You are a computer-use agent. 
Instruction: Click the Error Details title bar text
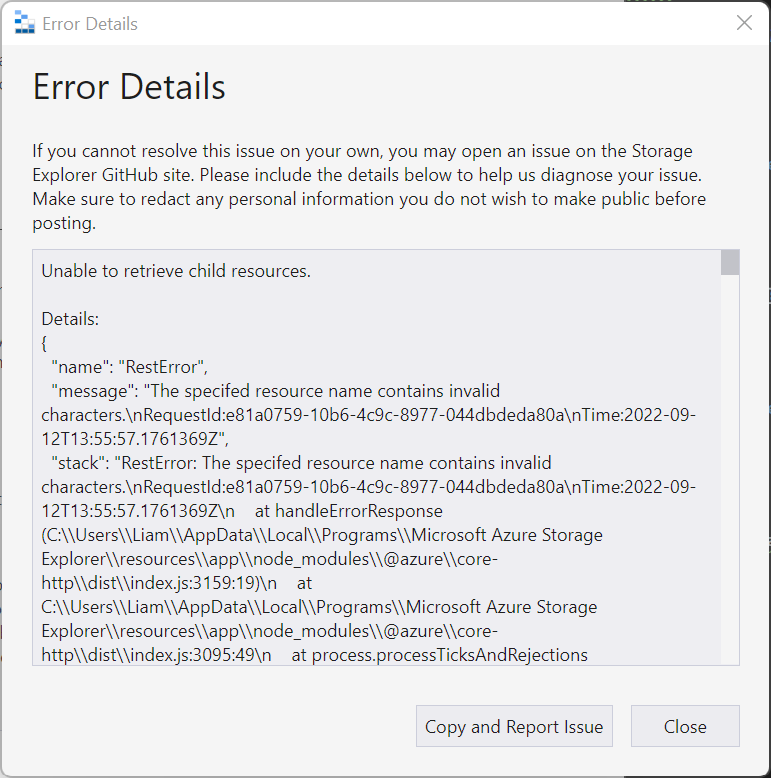[x=90, y=24]
